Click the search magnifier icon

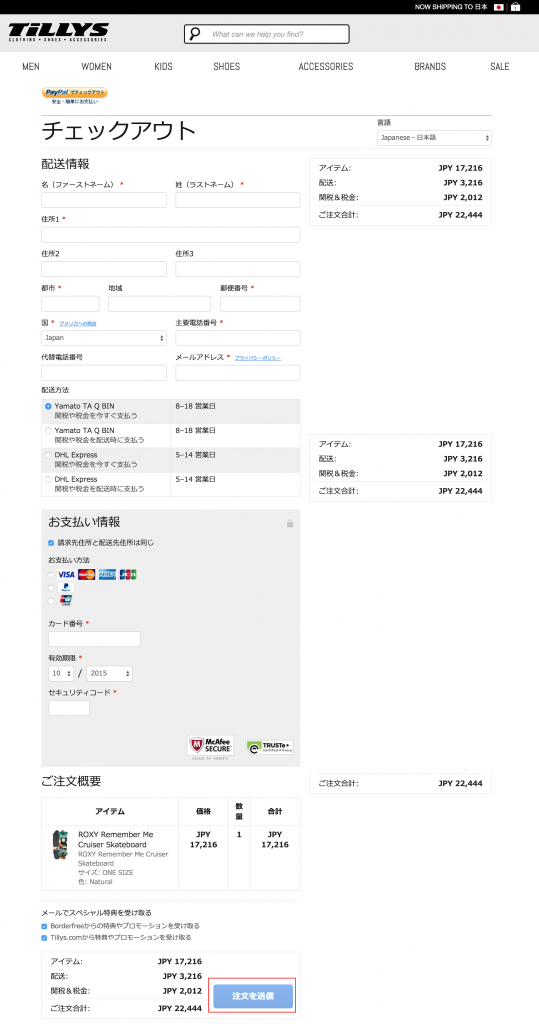[195, 34]
